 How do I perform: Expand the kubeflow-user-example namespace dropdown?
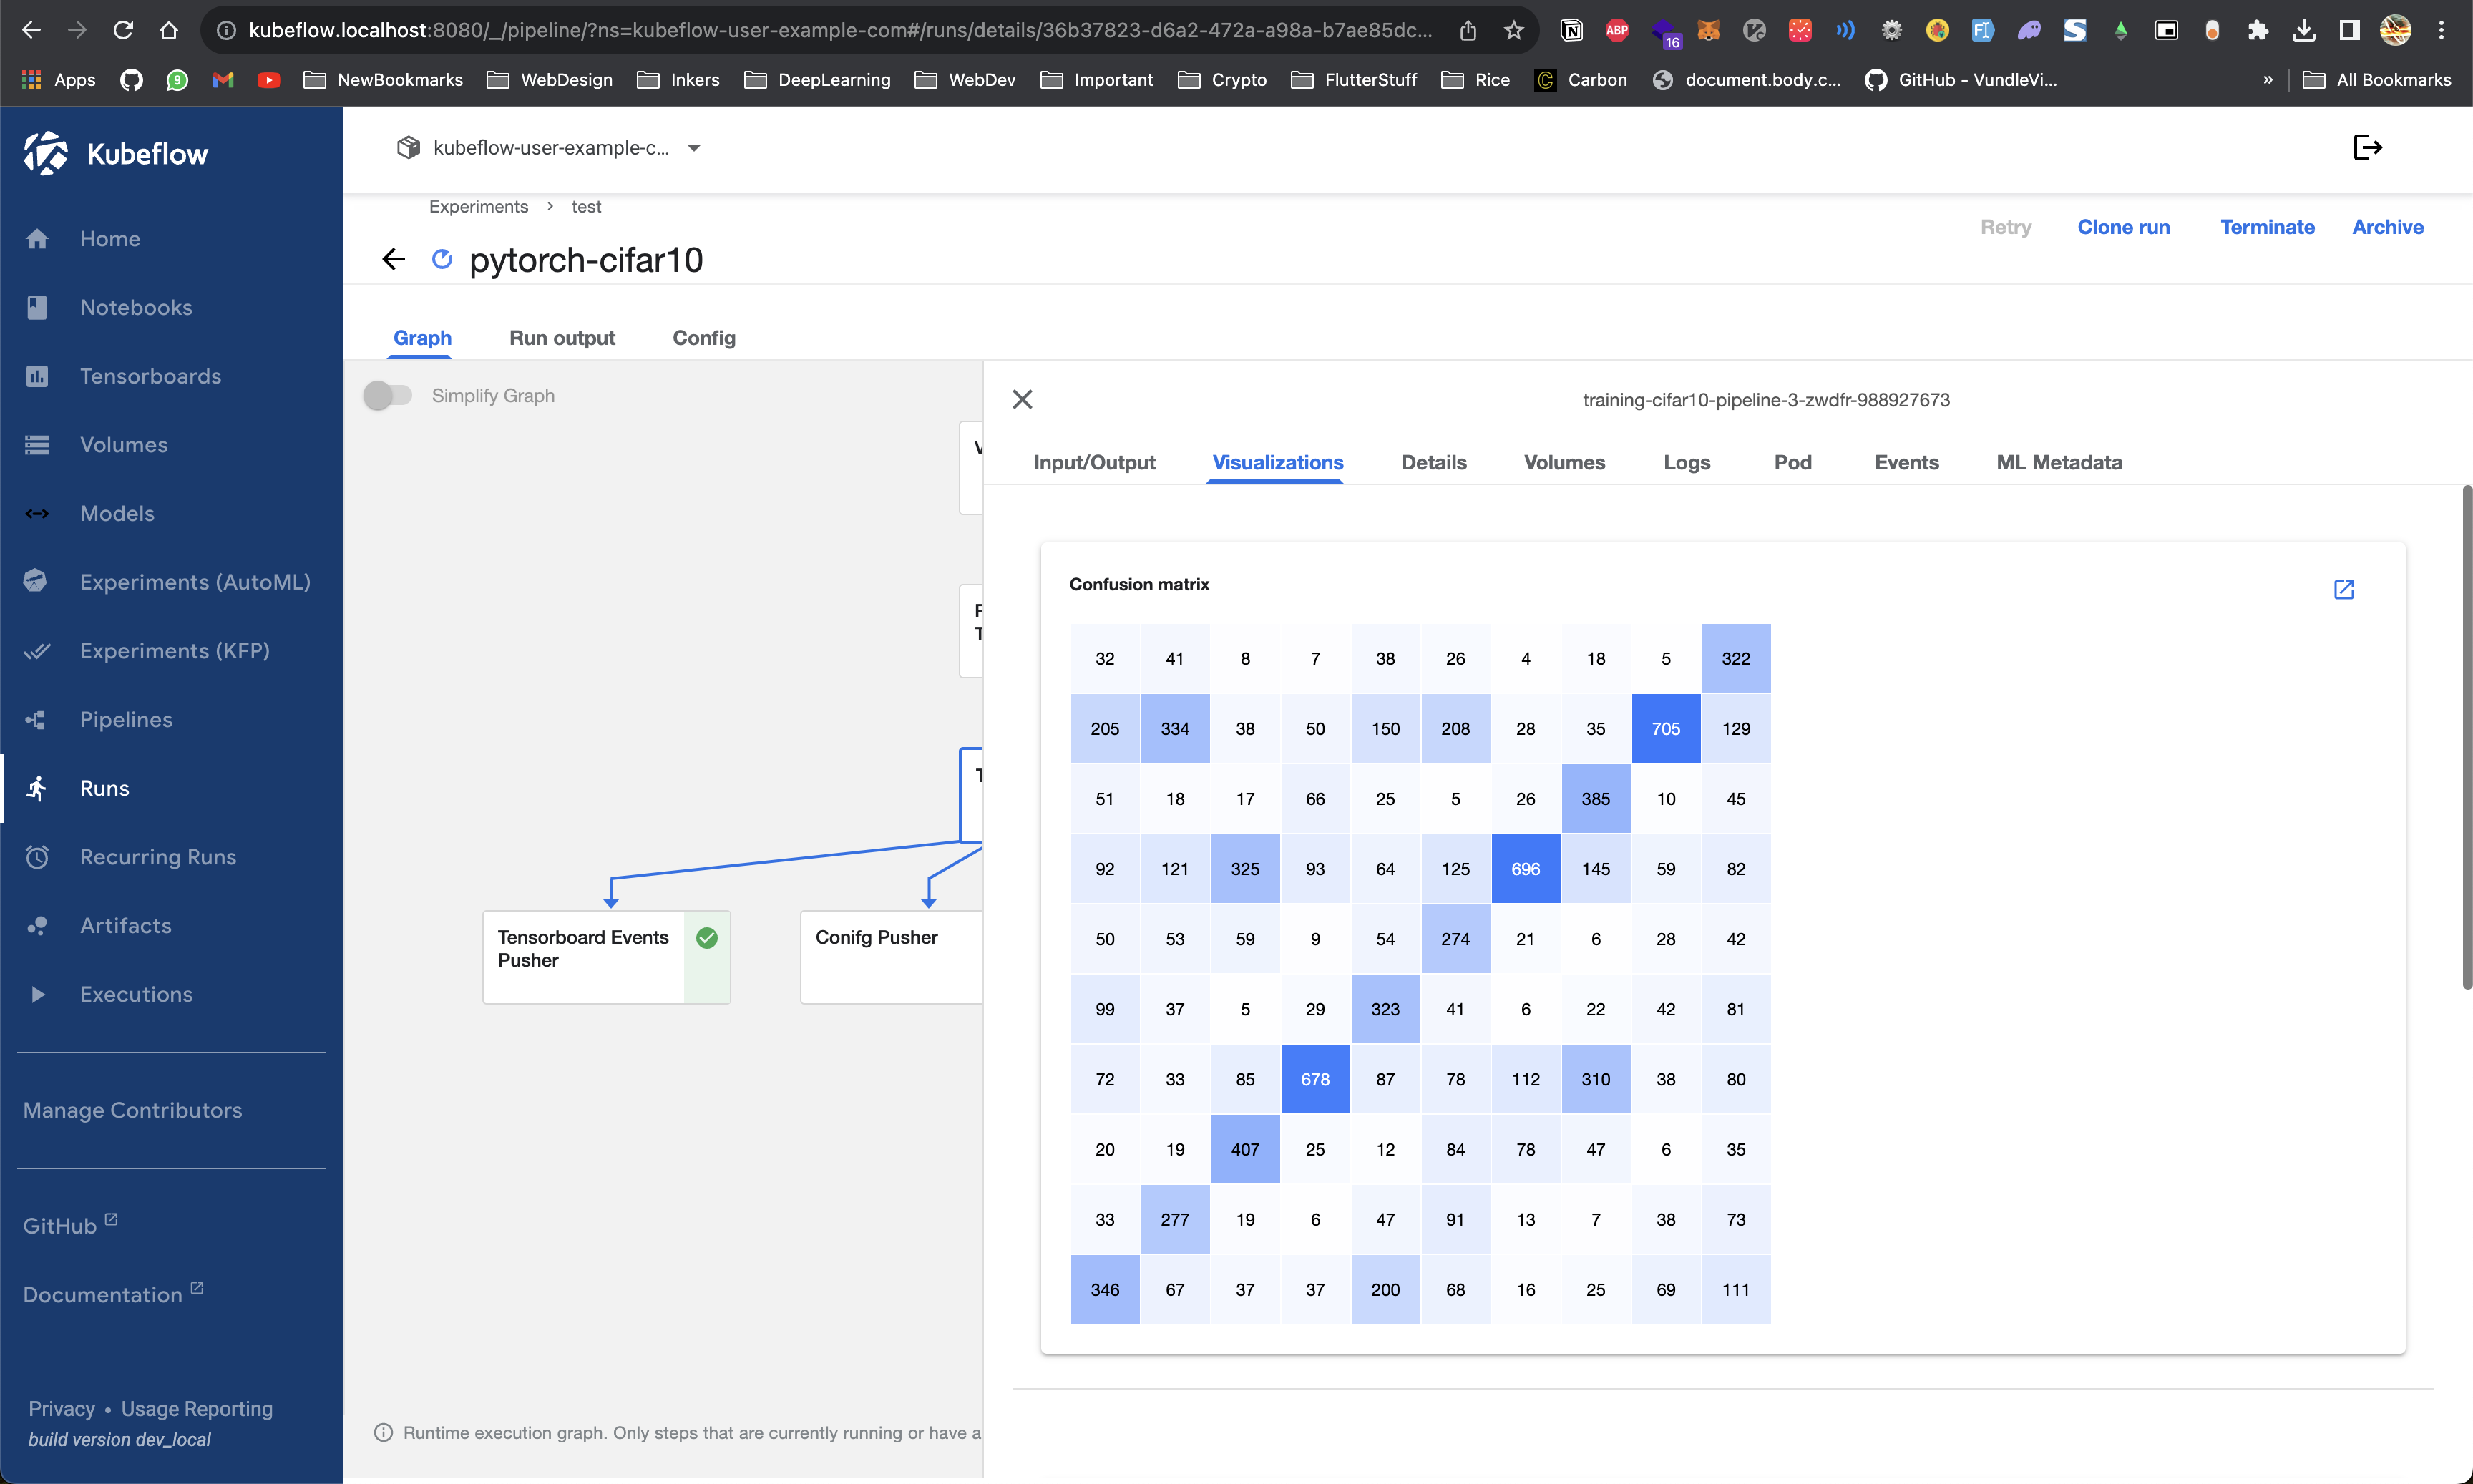[x=694, y=148]
